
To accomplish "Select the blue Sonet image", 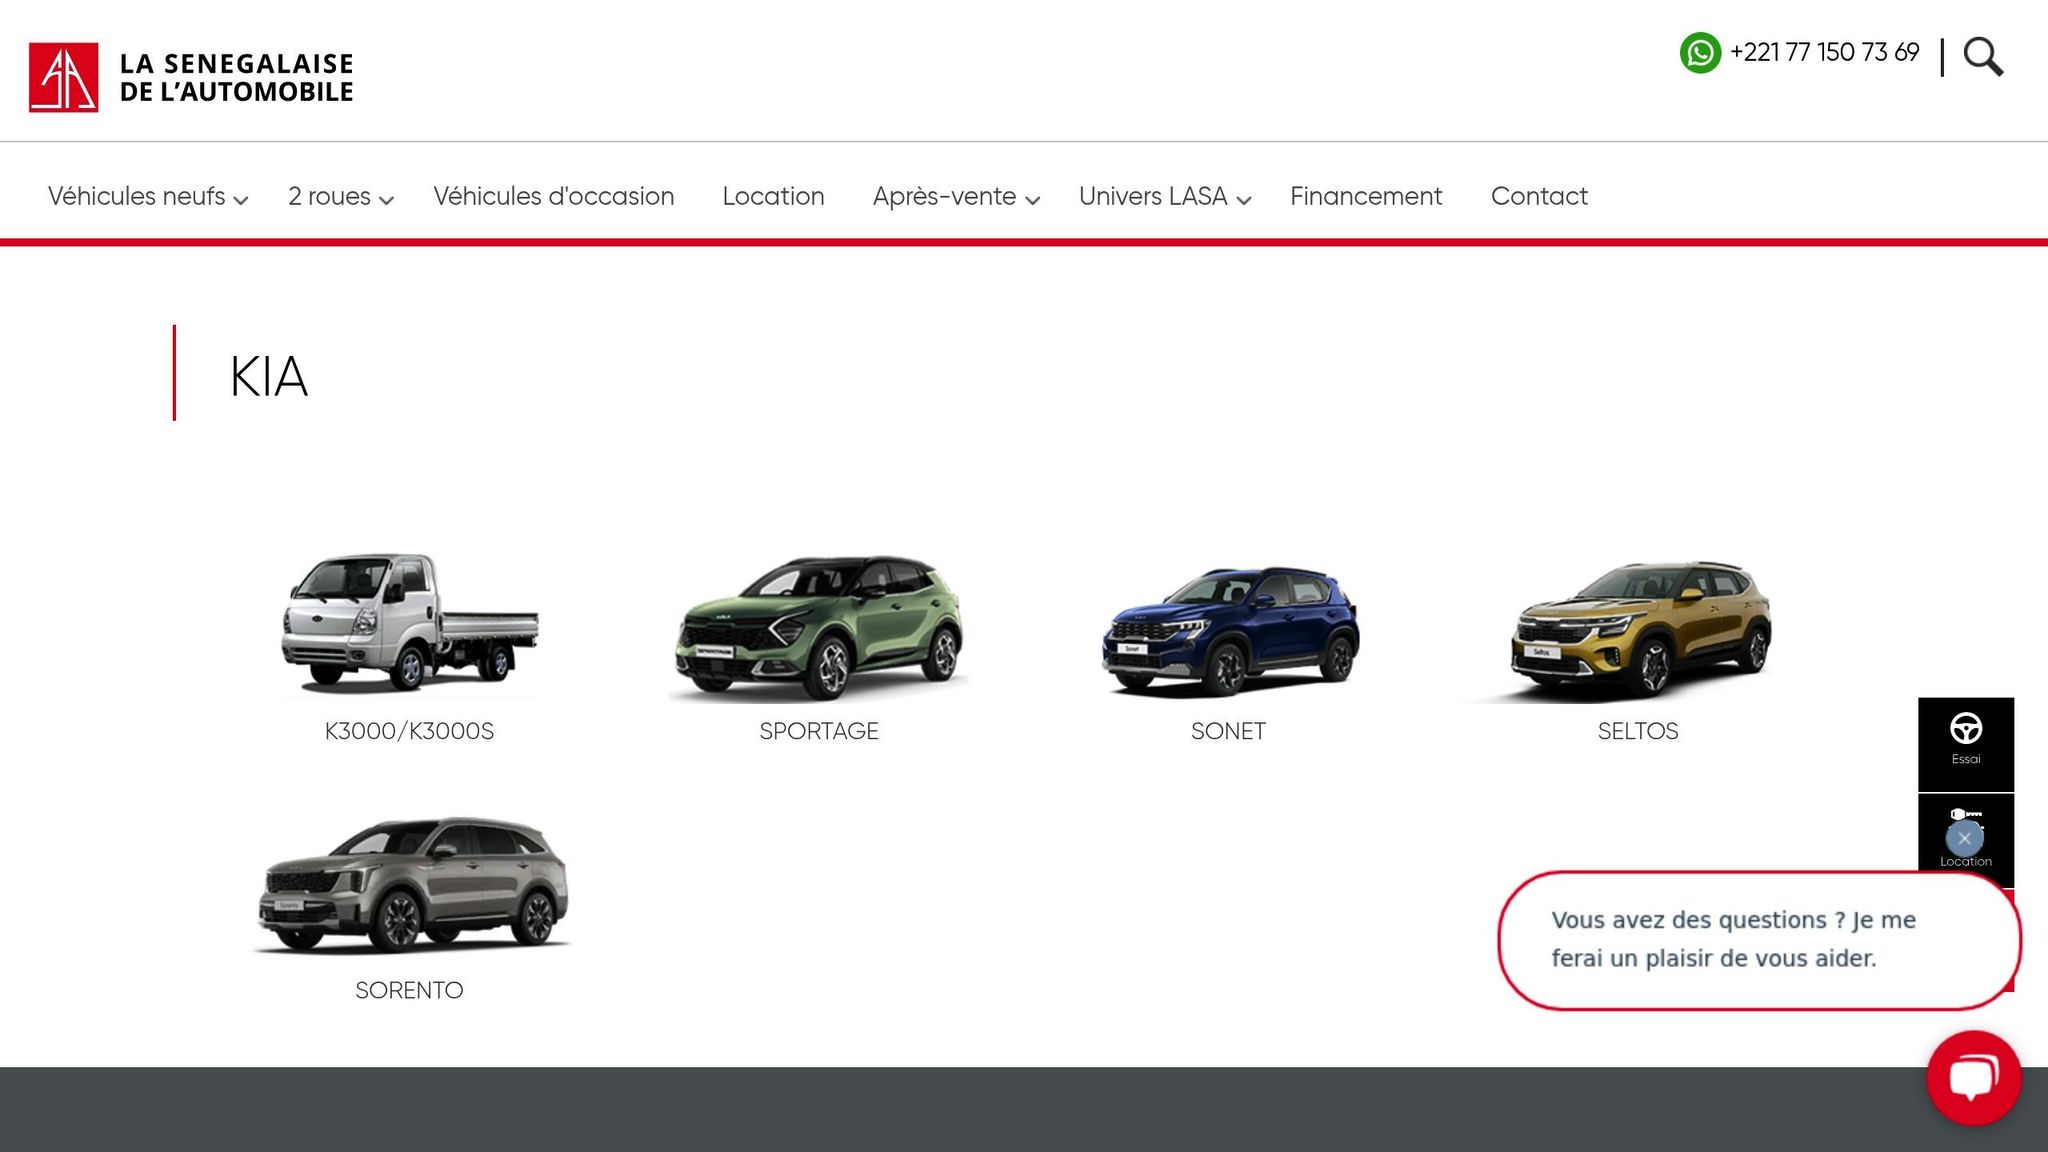I will point(1229,630).
